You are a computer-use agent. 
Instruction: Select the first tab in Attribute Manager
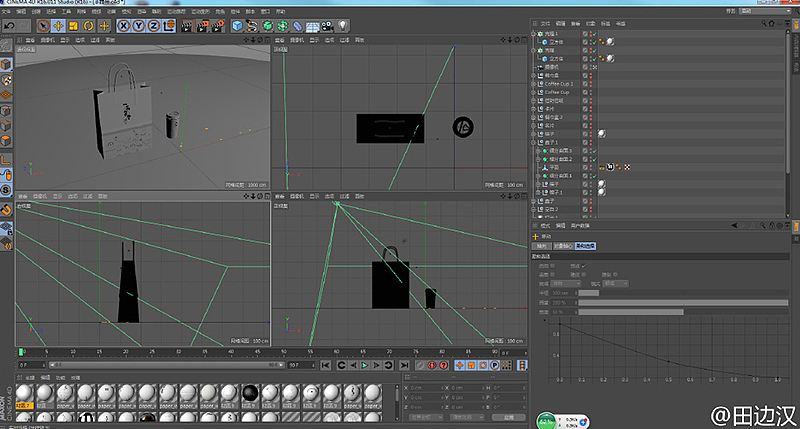pyautogui.click(x=541, y=246)
